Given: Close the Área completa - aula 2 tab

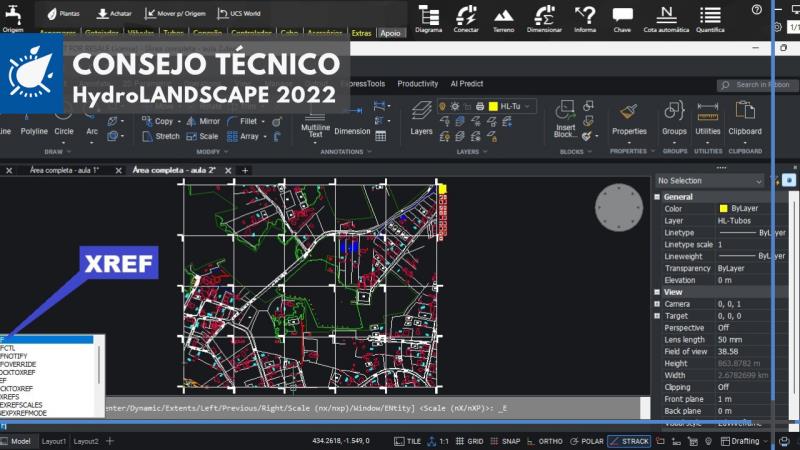Looking at the screenshot, I should pos(228,170).
